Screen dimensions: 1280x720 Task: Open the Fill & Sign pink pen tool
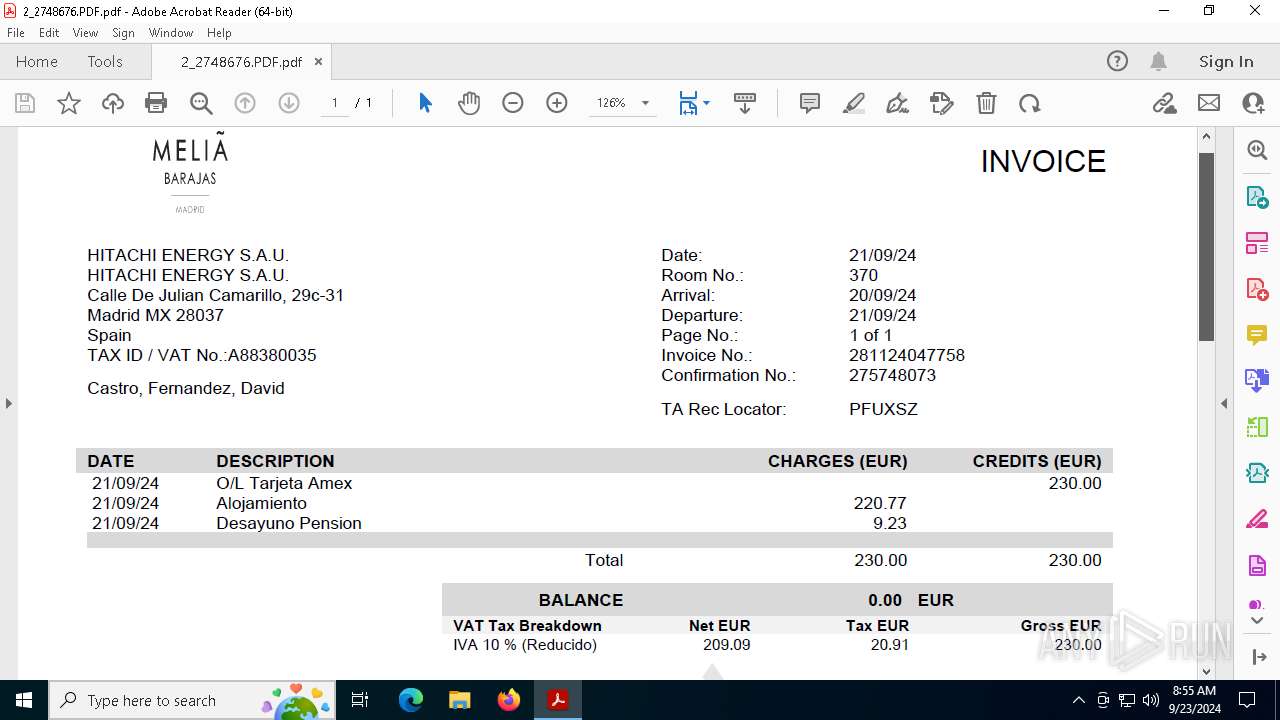[1257, 519]
